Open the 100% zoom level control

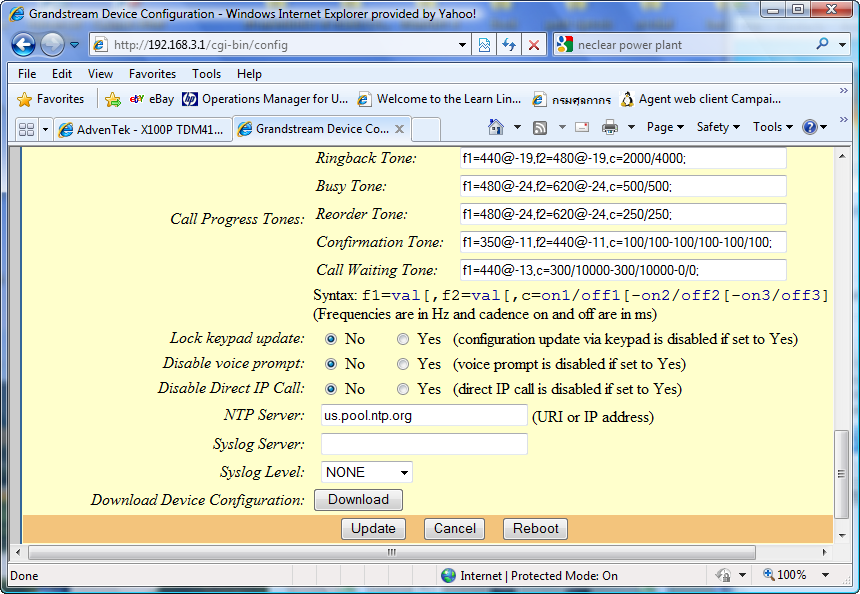tap(795, 575)
